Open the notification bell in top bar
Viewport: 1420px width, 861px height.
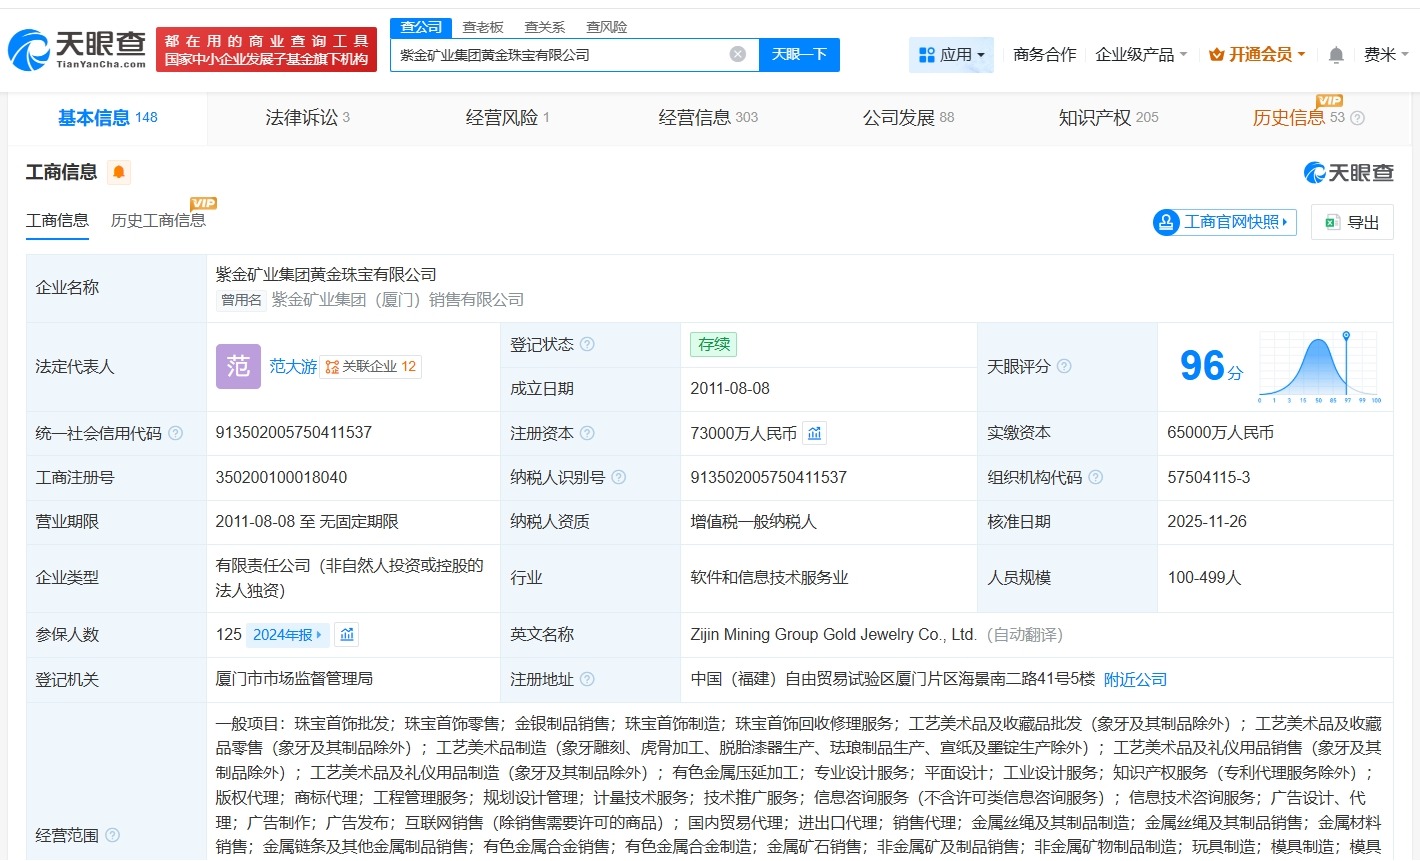pos(1335,55)
